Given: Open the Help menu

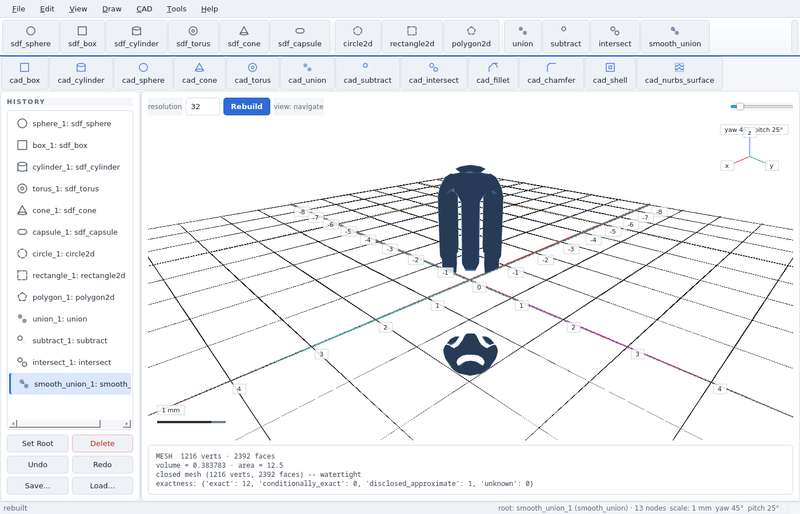Looking at the screenshot, I should (209, 9).
